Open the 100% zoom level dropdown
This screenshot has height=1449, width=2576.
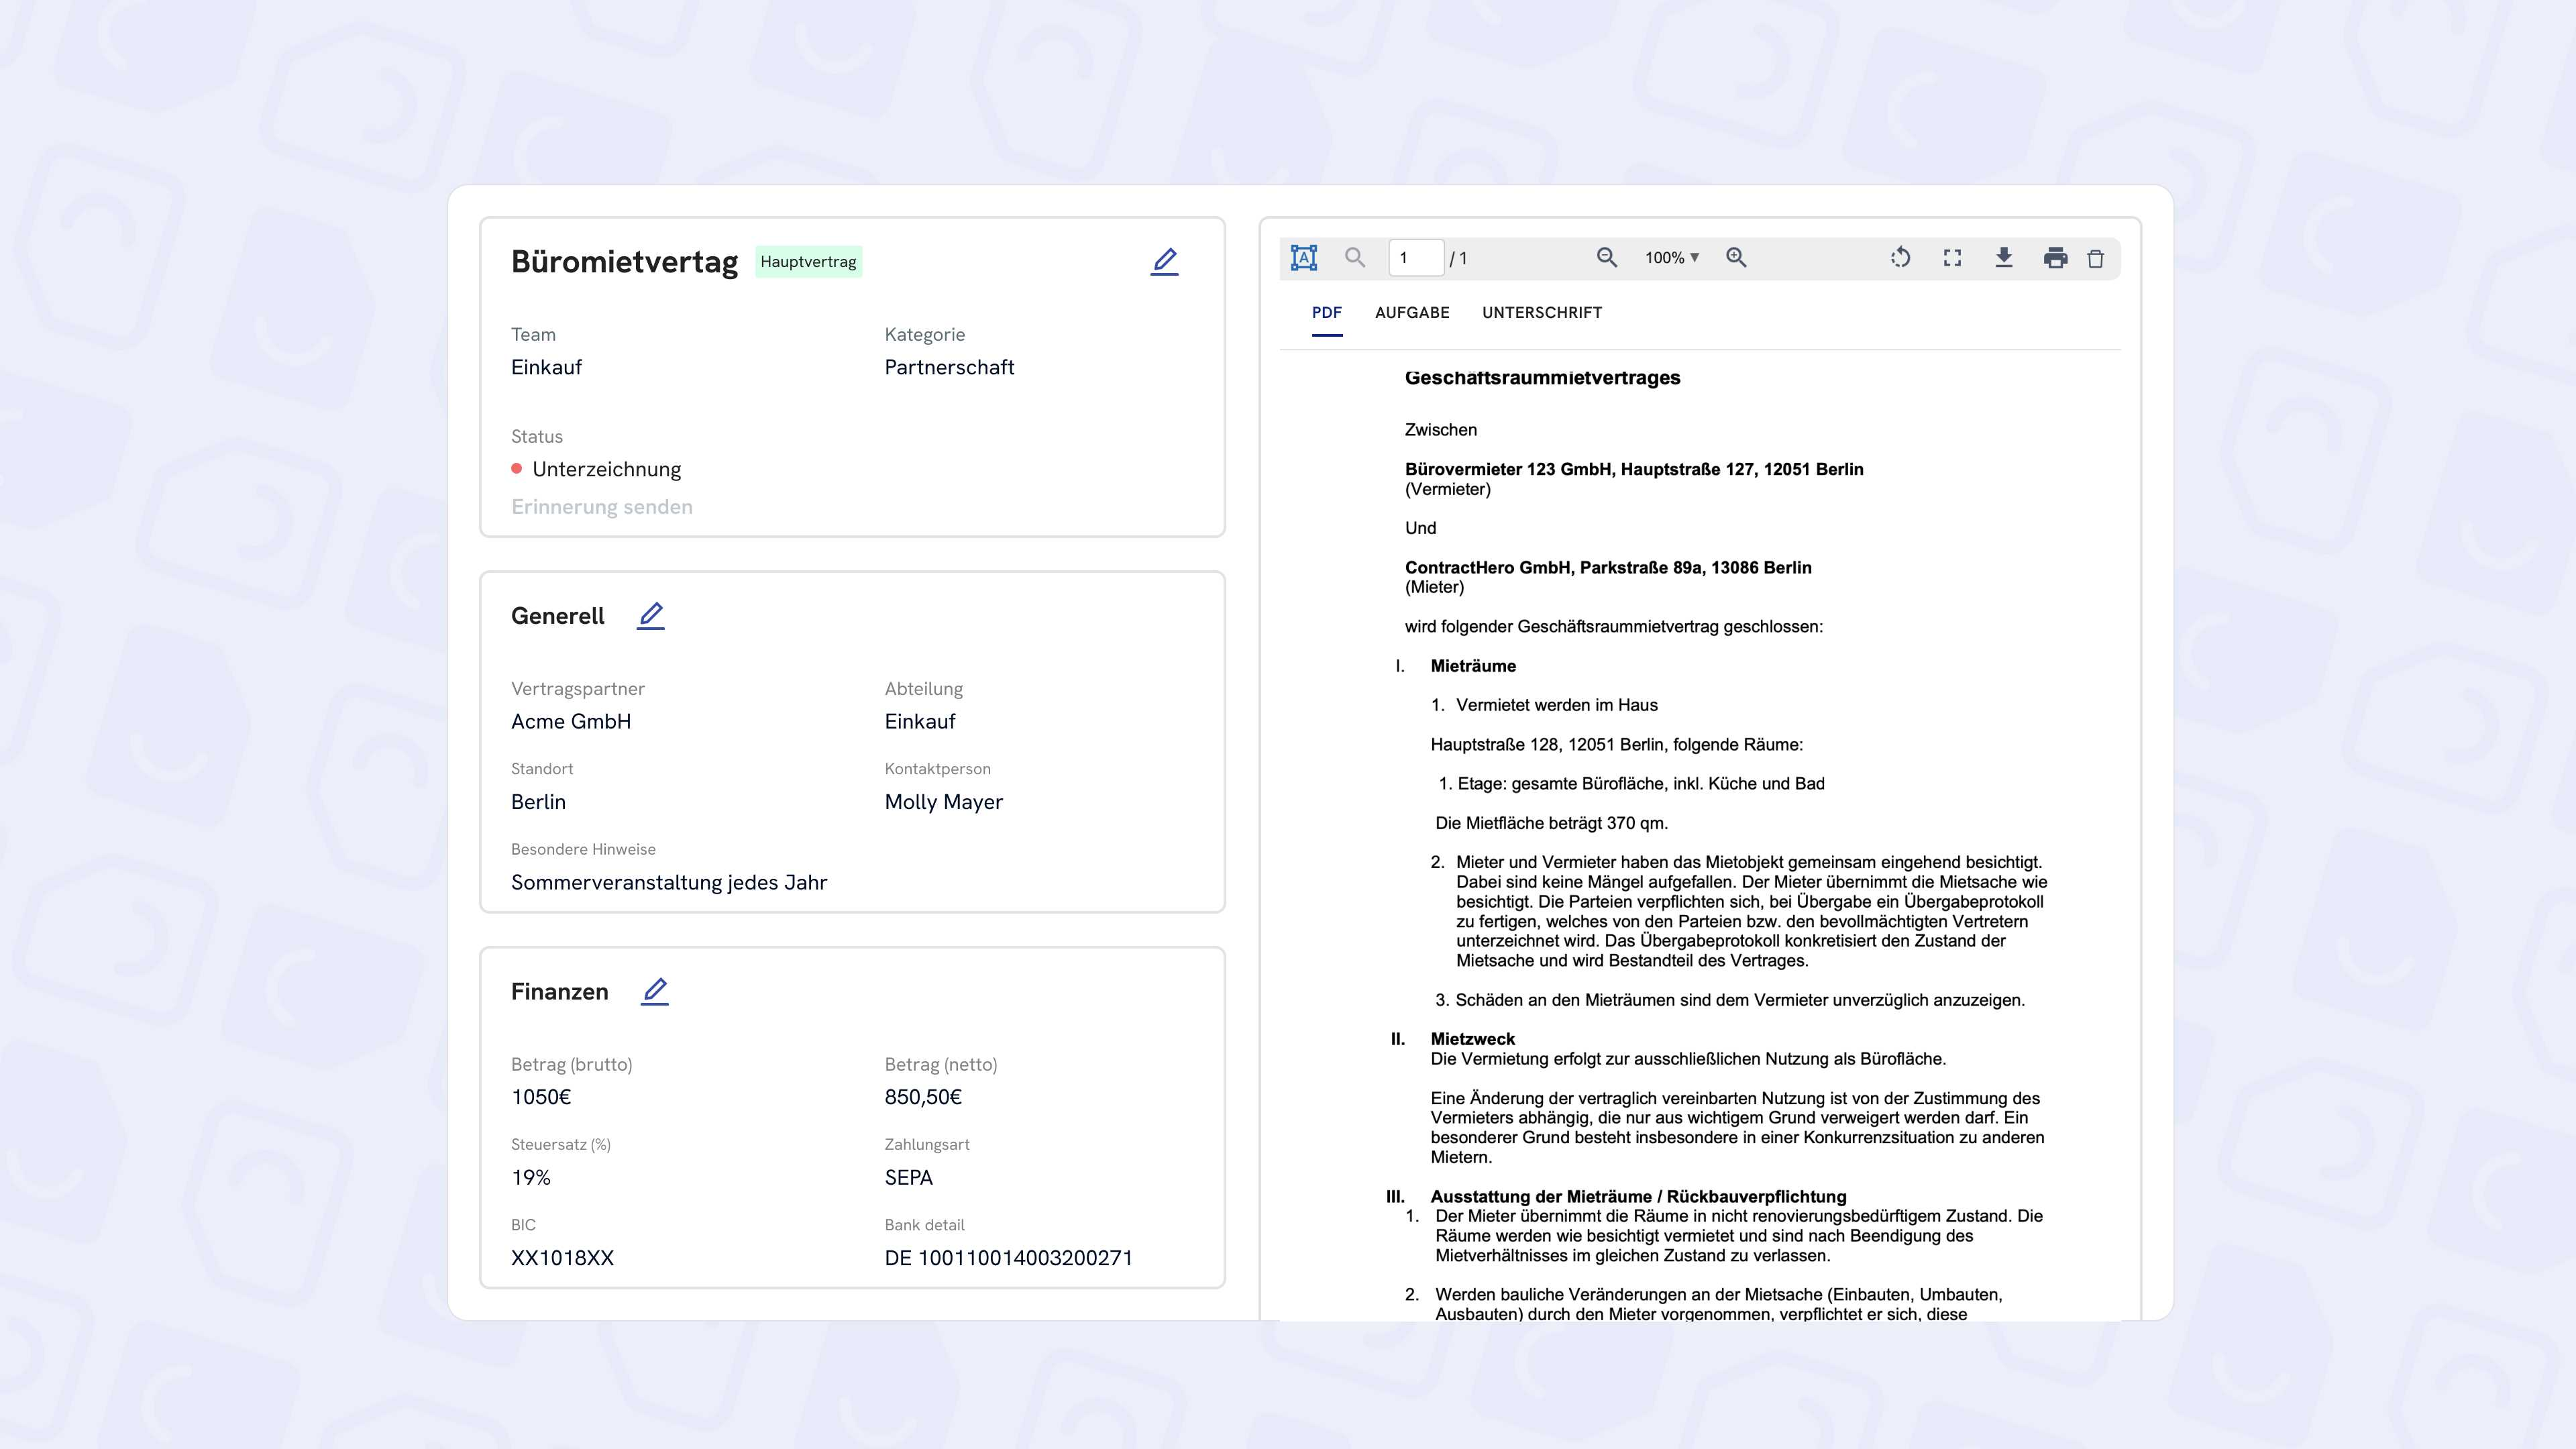click(1672, 258)
